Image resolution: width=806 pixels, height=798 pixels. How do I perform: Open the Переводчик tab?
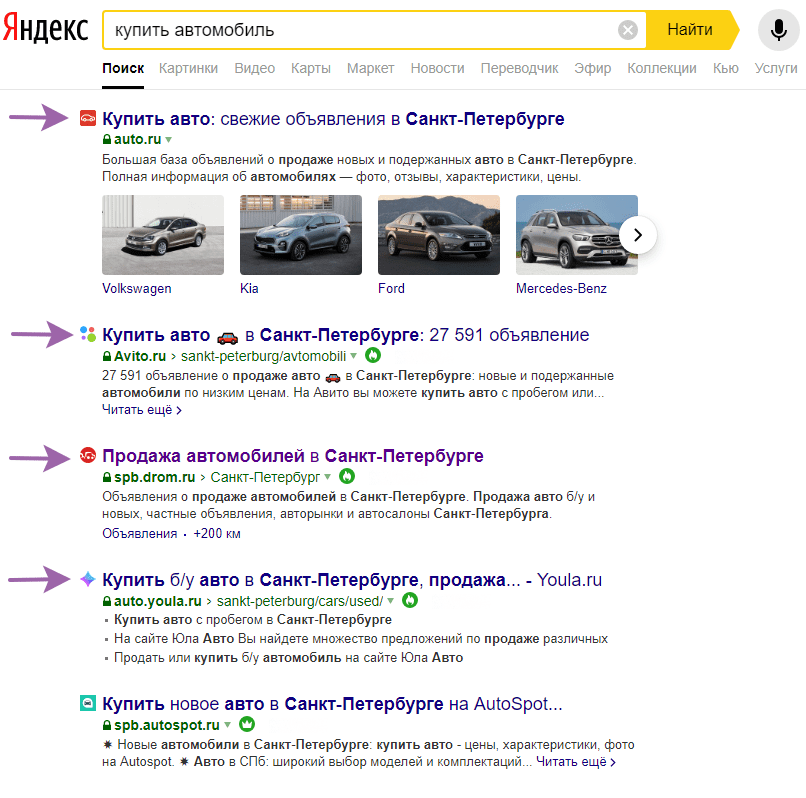click(519, 68)
